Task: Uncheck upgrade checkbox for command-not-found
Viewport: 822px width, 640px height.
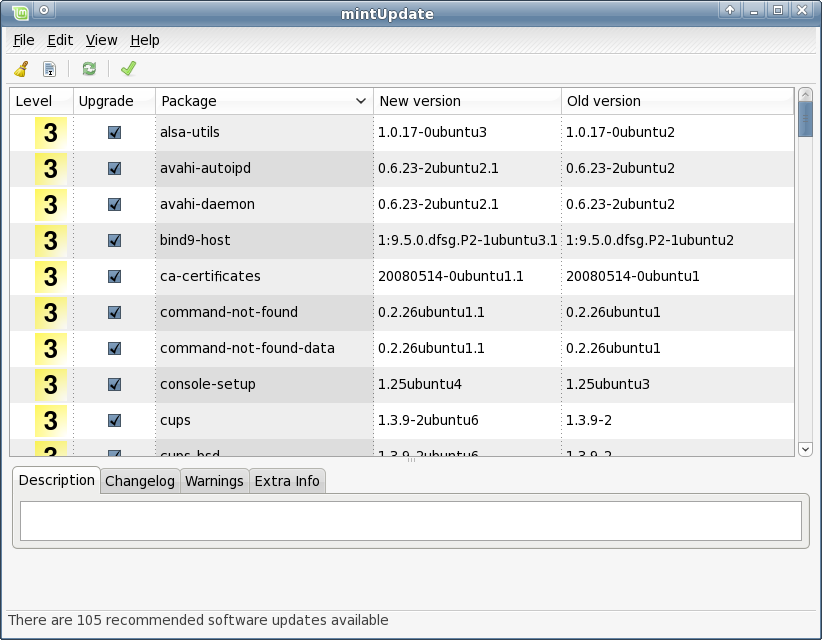Action: 114,312
